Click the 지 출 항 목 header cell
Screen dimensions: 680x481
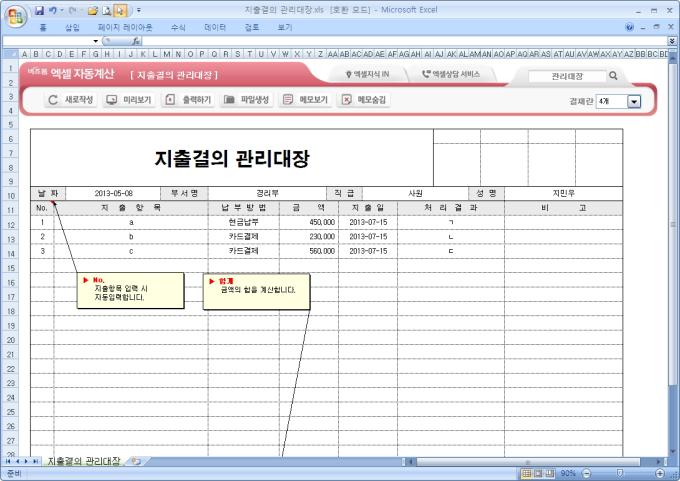tap(131, 208)
